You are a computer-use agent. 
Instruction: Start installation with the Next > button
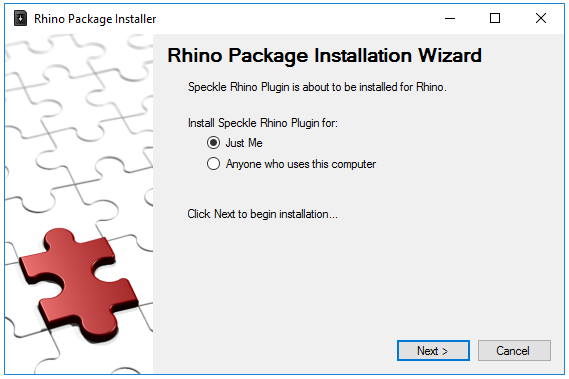(x=433, y=351)
